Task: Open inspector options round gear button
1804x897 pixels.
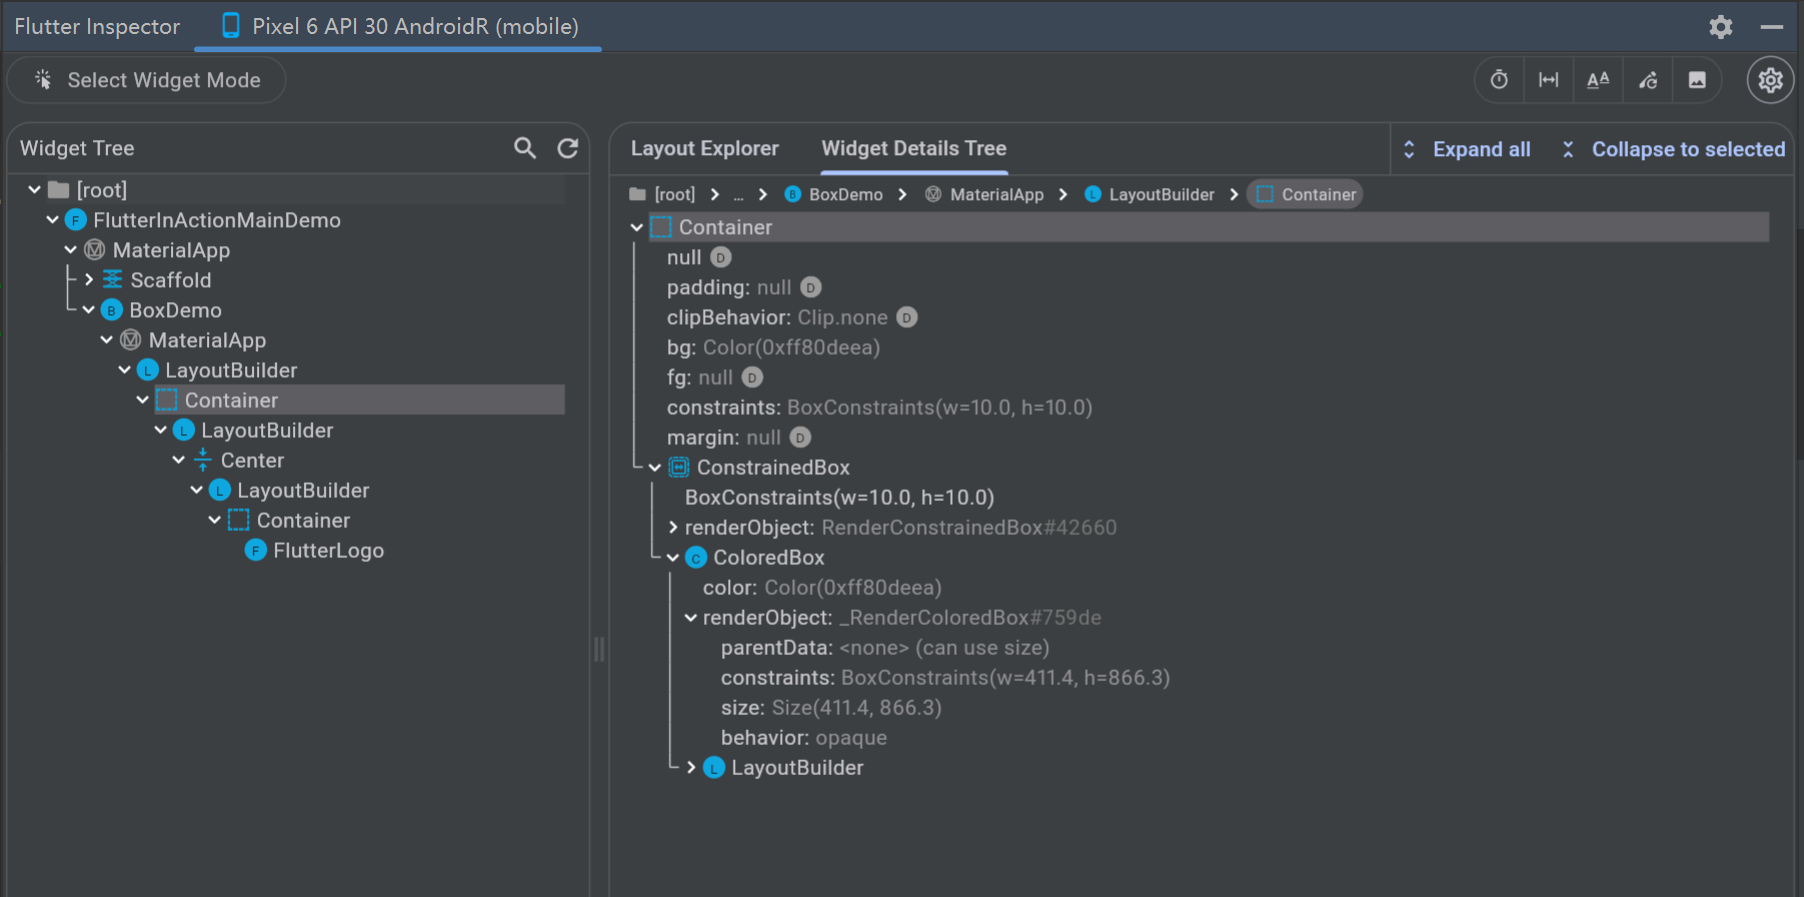Action: [x=1770, y=80]
